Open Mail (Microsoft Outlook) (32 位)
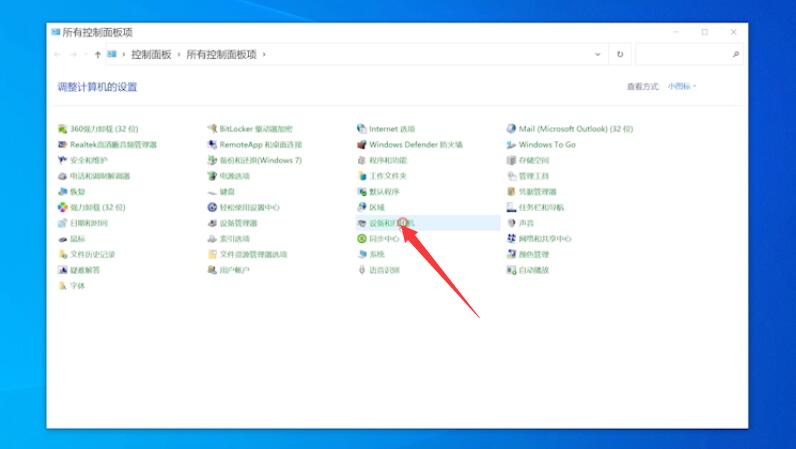 pos(570,129)
